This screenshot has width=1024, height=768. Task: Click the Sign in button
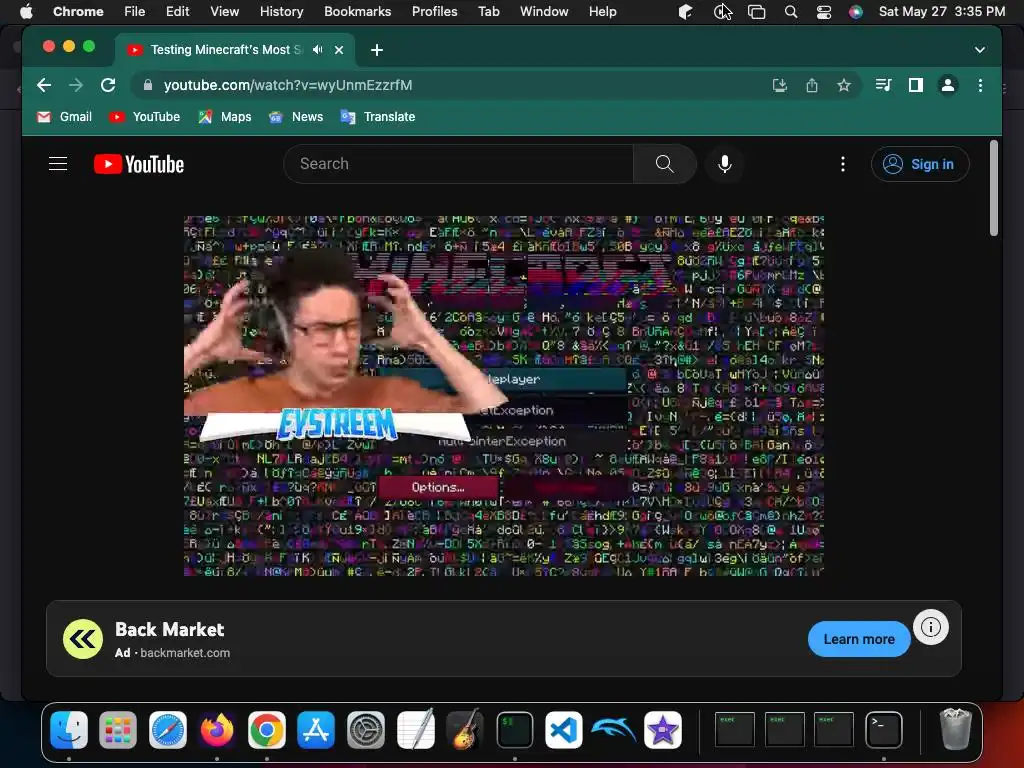920,164
